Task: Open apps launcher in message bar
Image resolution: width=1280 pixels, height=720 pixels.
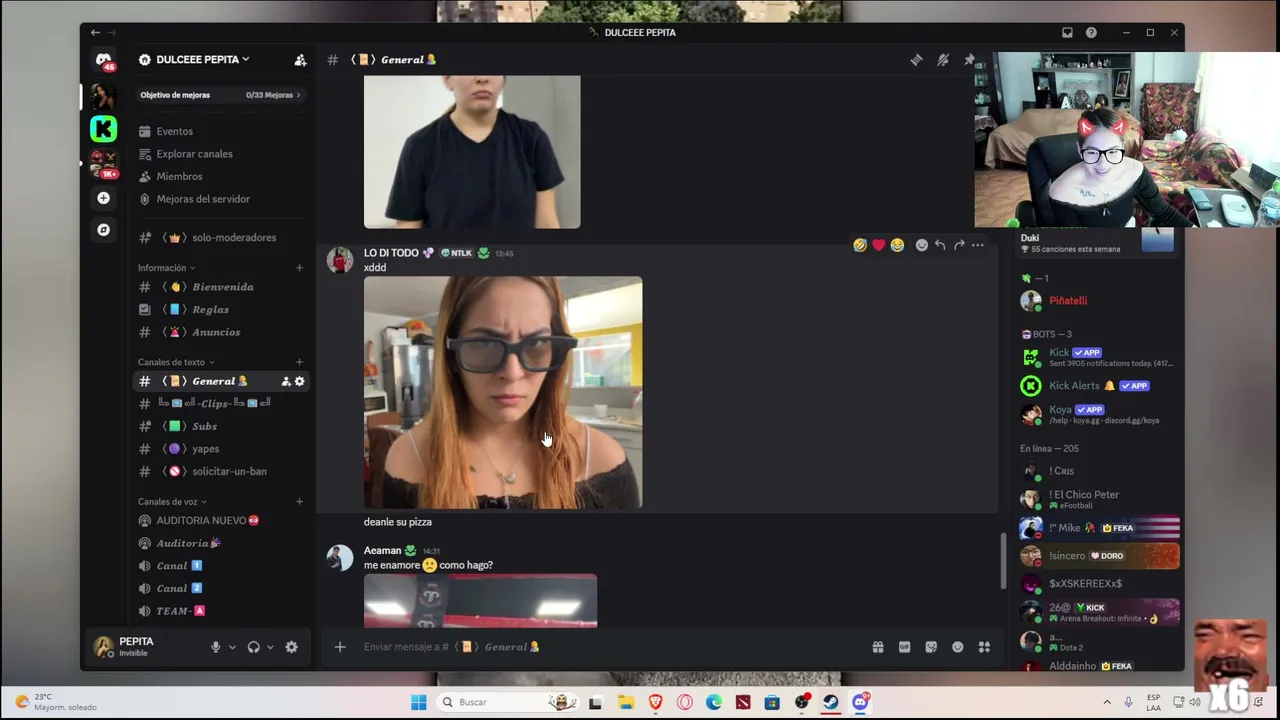Action: tap(984, 647)
